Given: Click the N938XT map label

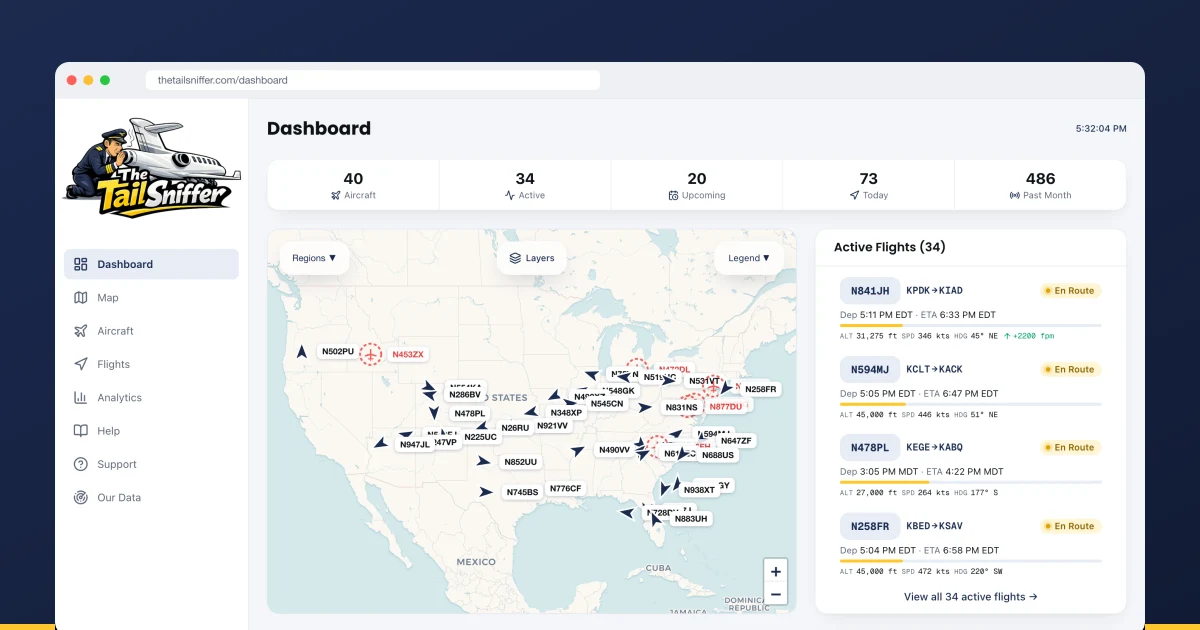Looking at the screenshot, I should [699, 490].
